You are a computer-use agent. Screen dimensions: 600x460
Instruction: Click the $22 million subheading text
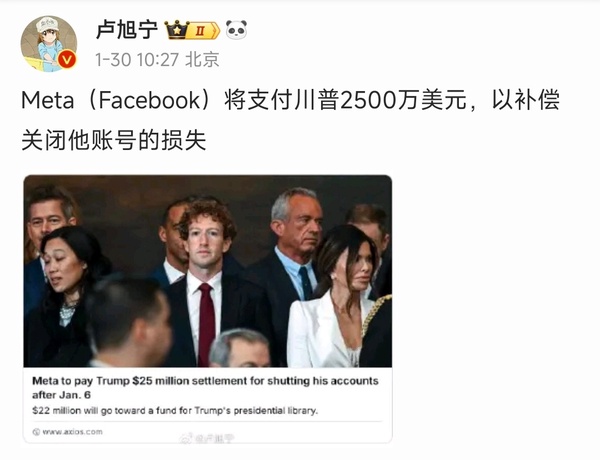[175, 411]
